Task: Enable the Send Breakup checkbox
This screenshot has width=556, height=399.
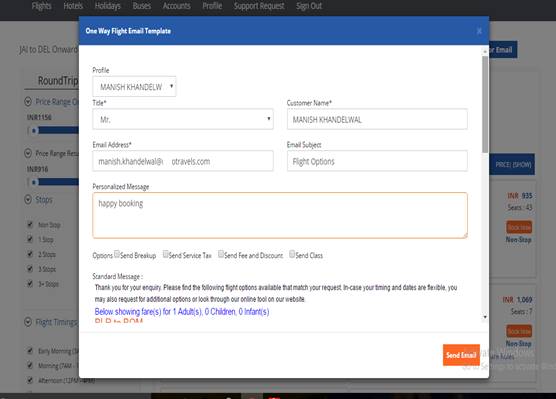Action: point(117,254)
